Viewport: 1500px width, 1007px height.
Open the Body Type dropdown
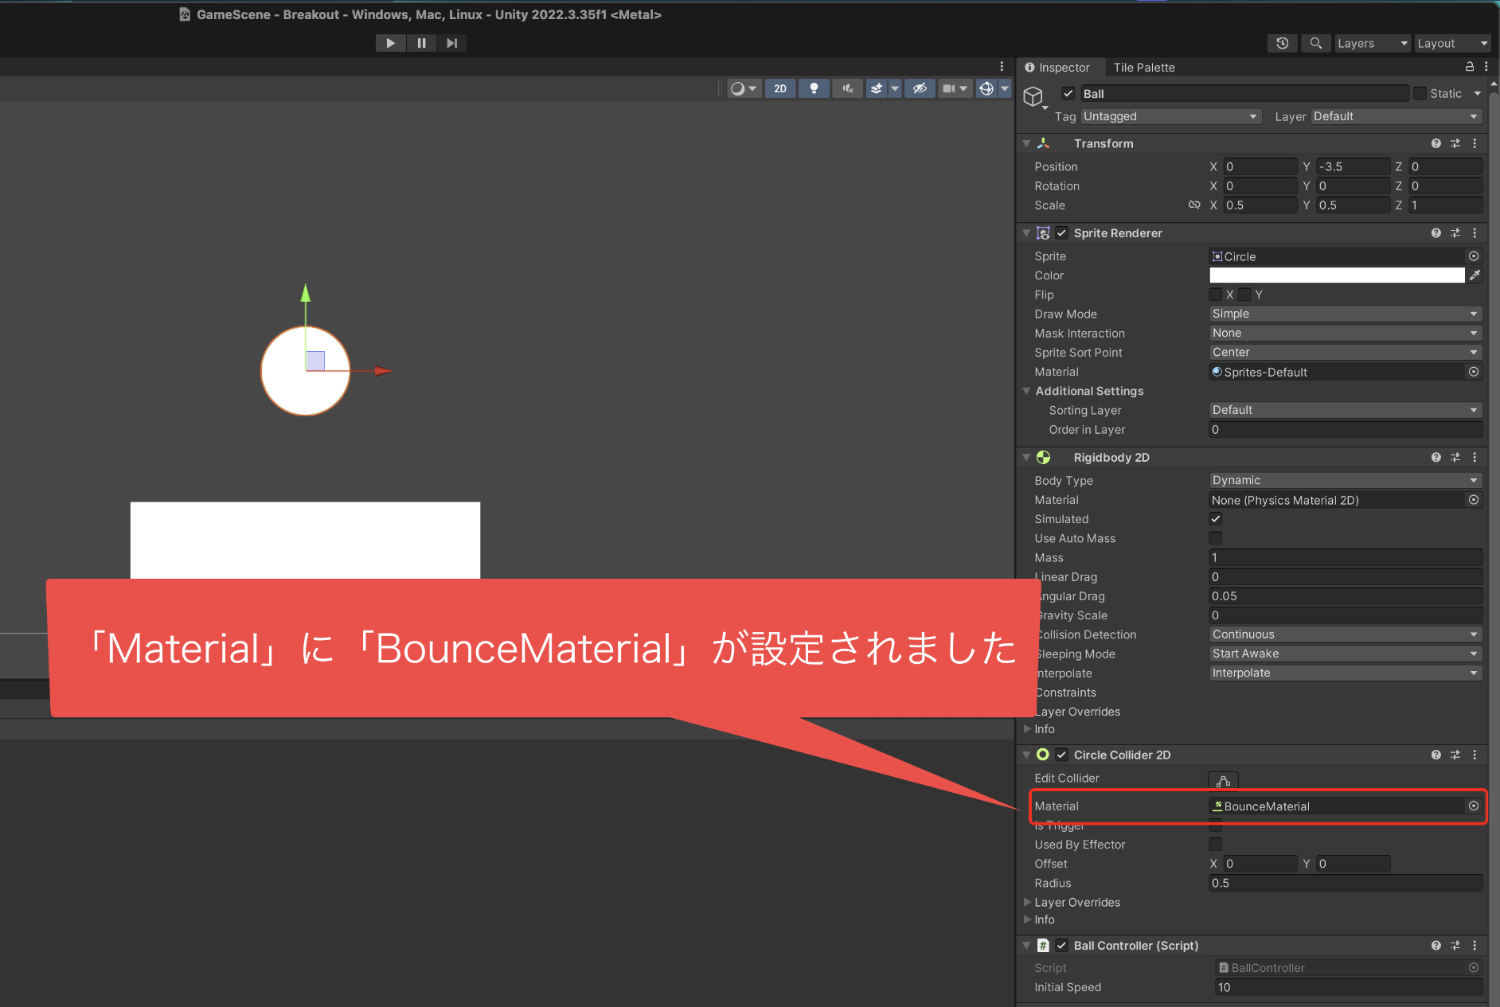[1345, 480]
